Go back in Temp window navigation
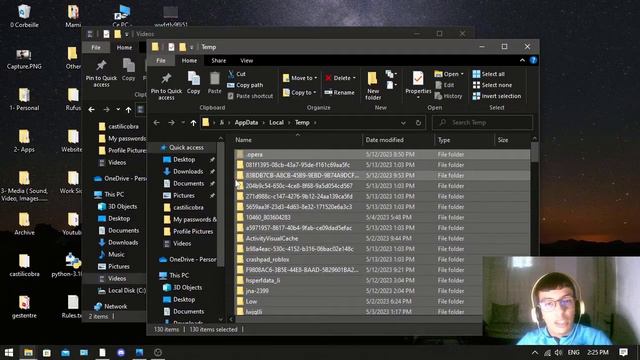The width and height of the screenshot is (640, 360). 156,122
